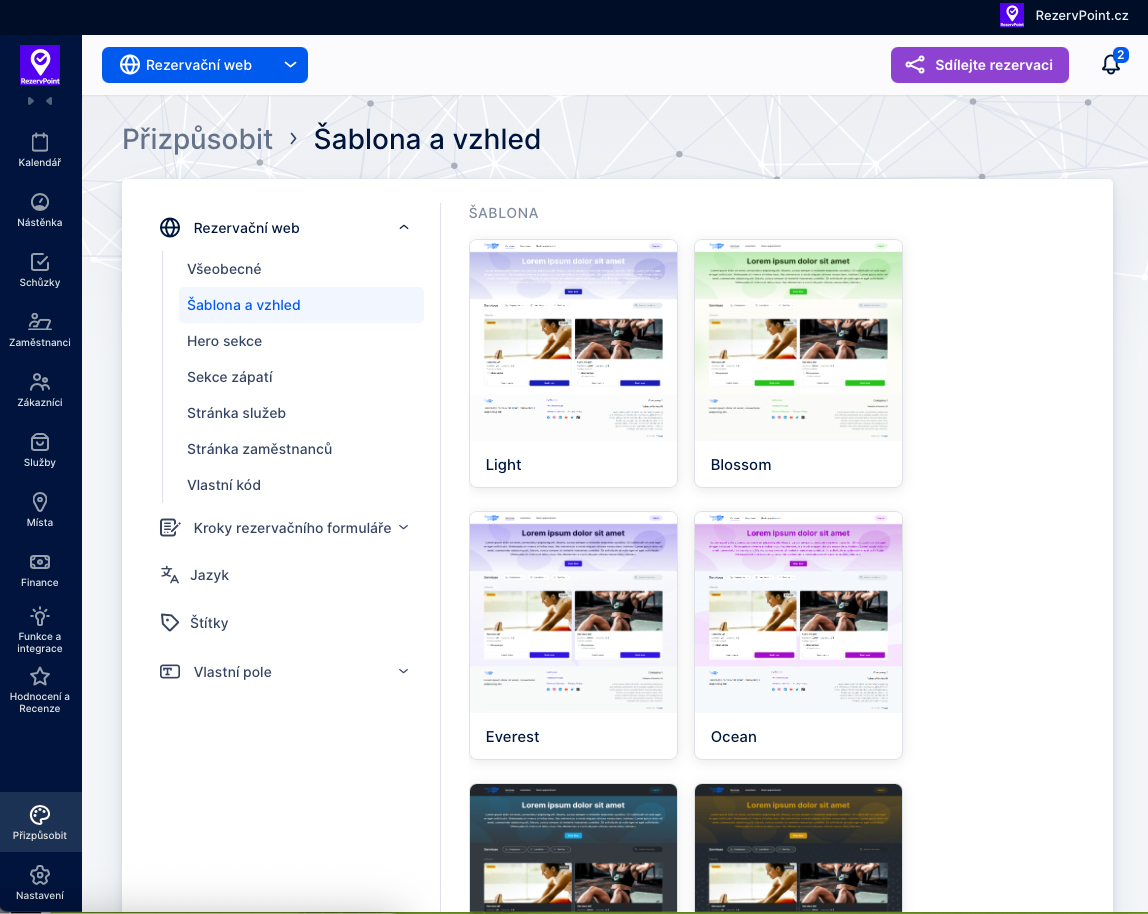The height and width of the screenshot is (914, 1148).
Task: Open the Přizpůsobit palette icon
Action: (40, 815)
